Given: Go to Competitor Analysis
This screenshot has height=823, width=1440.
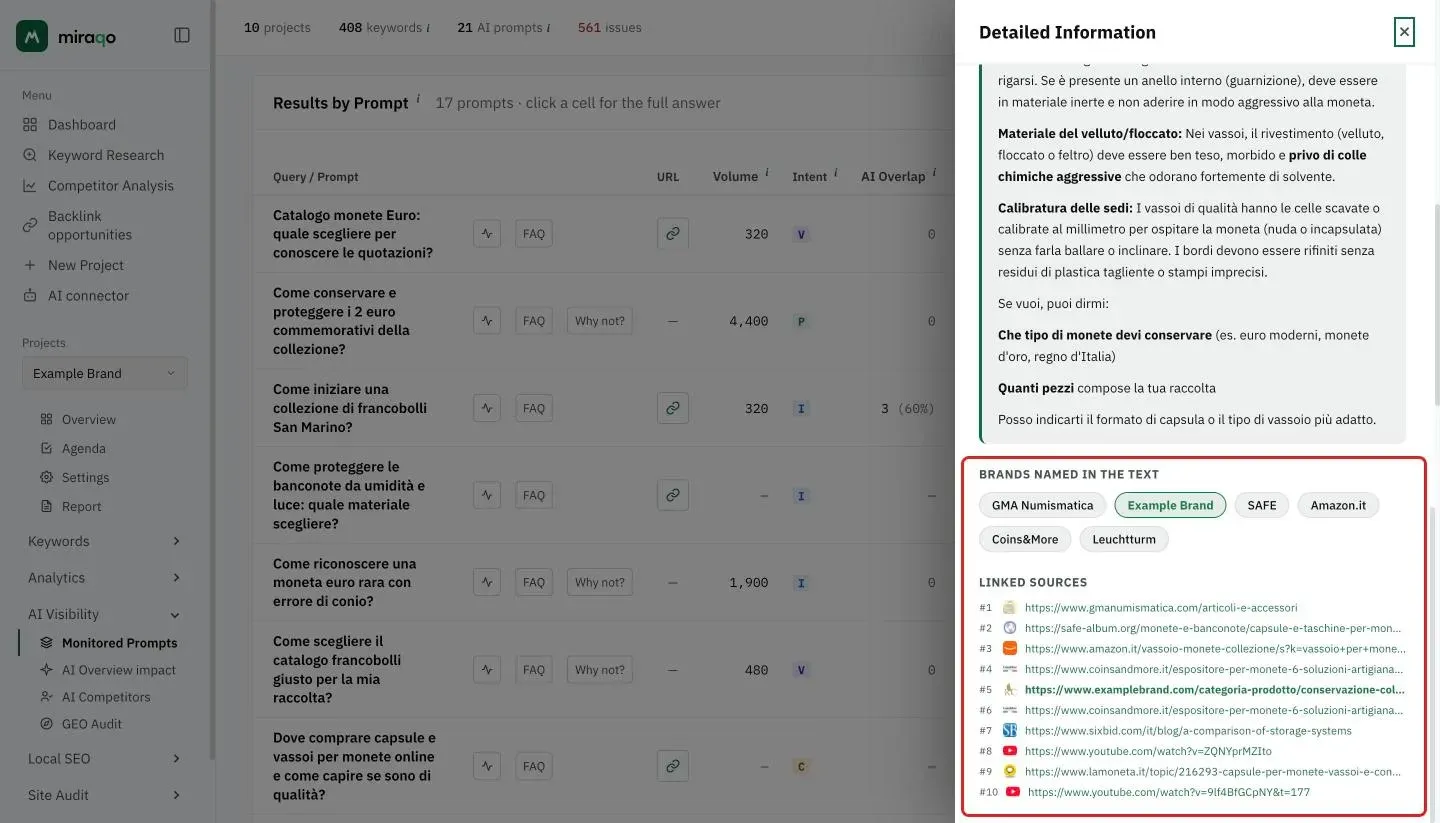Looking at the screenshot, I should pyautogui.click(x=110, y=186).
